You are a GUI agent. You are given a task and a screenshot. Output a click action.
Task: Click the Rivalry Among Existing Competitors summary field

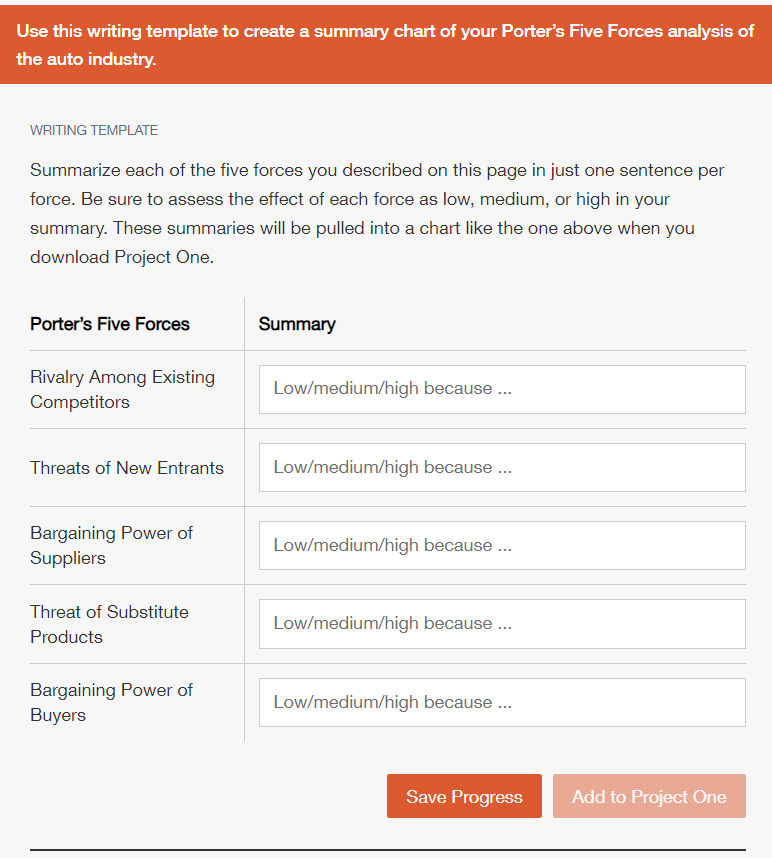coord(501,389)
